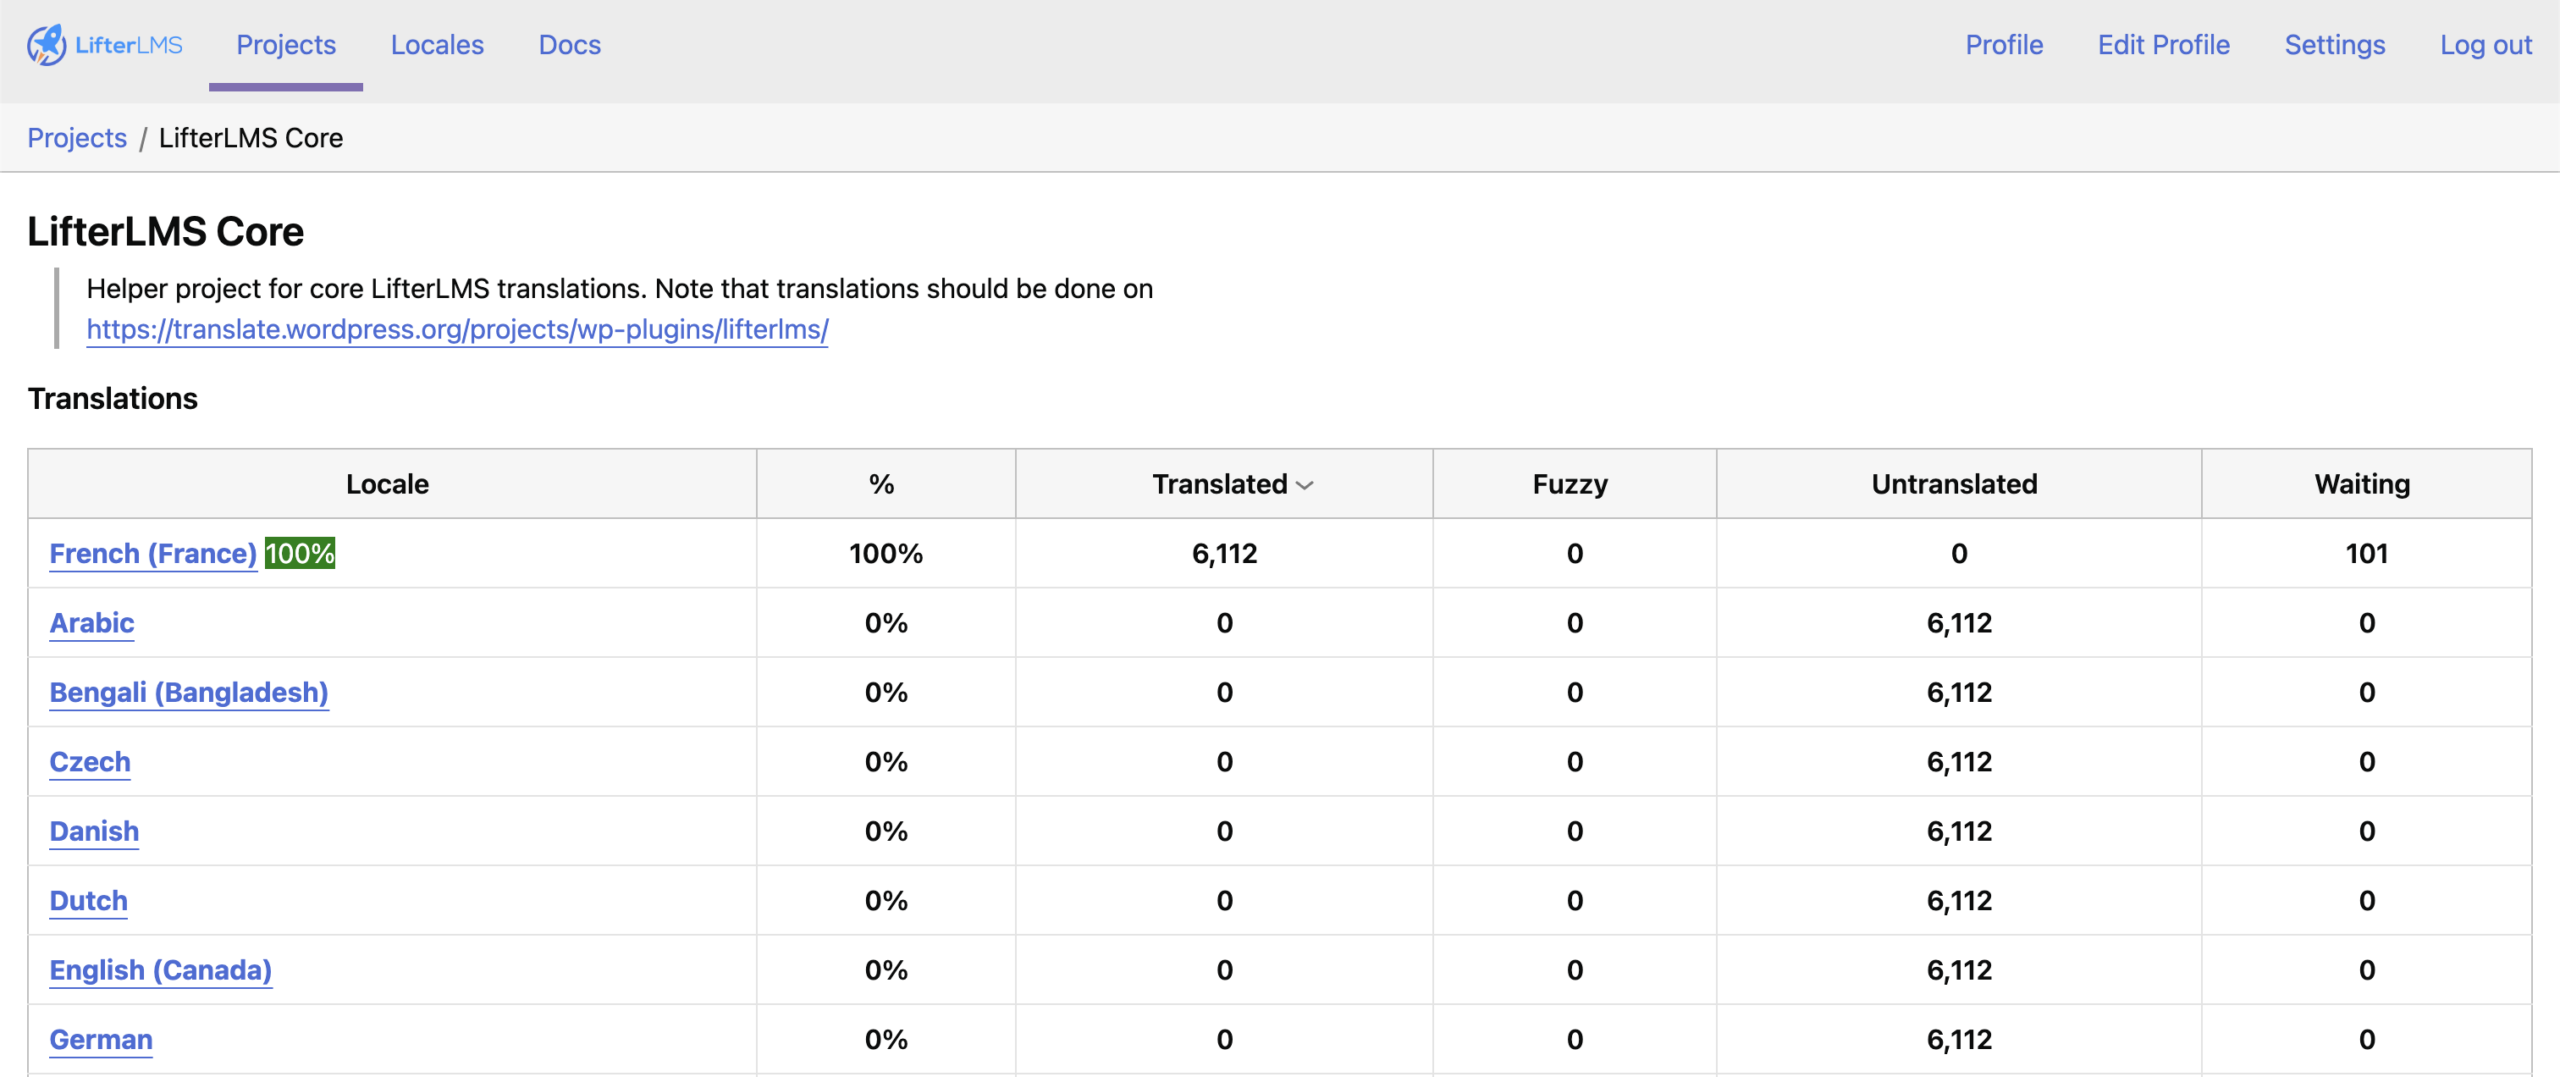Open the French (France) locale

coord(153,553)
